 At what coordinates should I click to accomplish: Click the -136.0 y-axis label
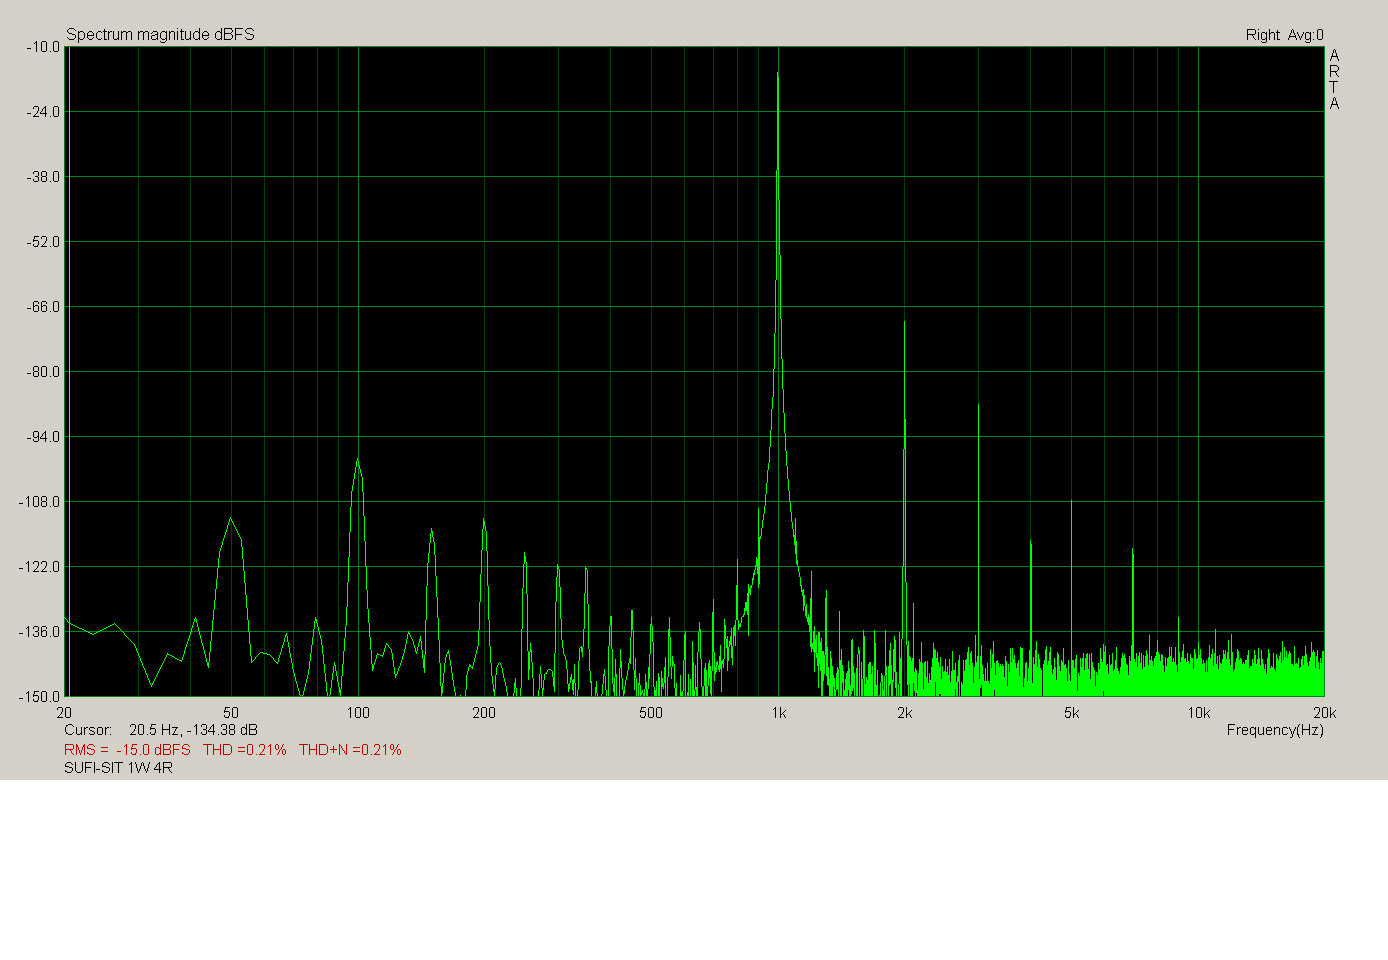pyautogui.click(x=40, y=632)
